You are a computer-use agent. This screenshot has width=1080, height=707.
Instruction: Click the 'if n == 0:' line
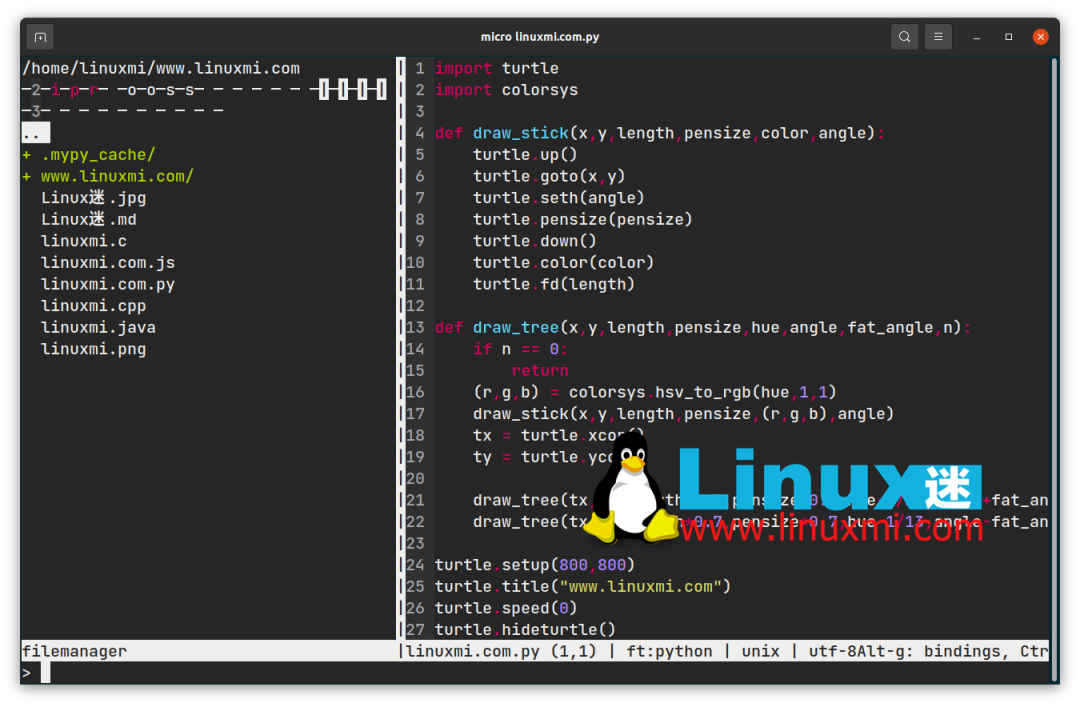(520, 349)
